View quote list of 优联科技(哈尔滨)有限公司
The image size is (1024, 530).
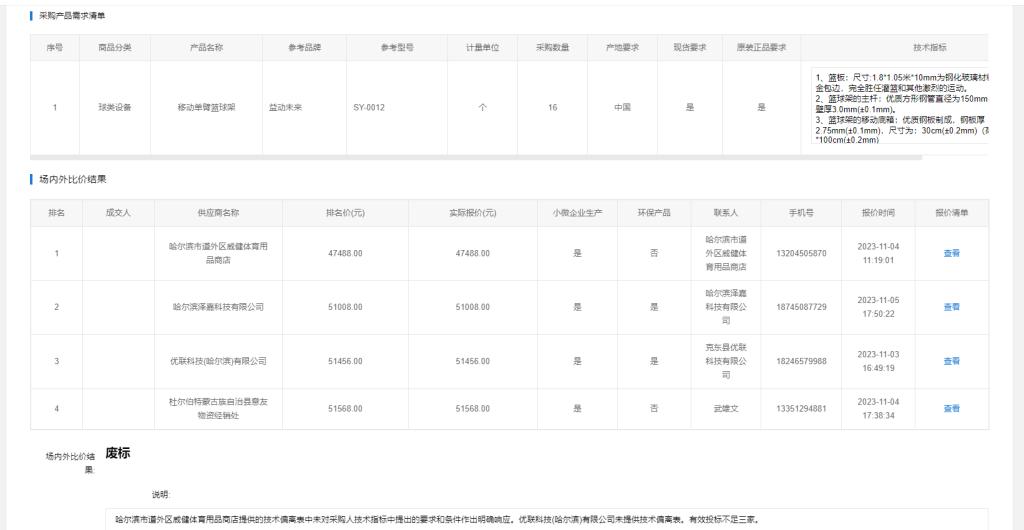click(x=951, y=361)
